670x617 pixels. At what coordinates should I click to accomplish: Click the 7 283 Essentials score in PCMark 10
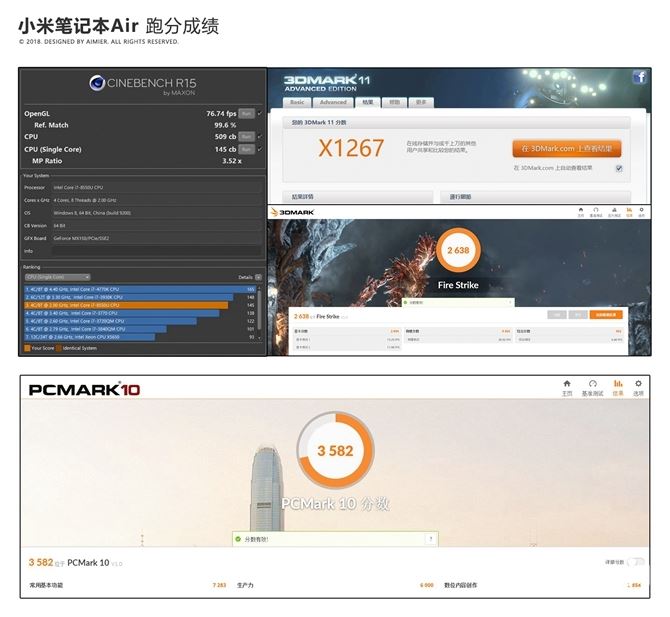coord(219,585)
